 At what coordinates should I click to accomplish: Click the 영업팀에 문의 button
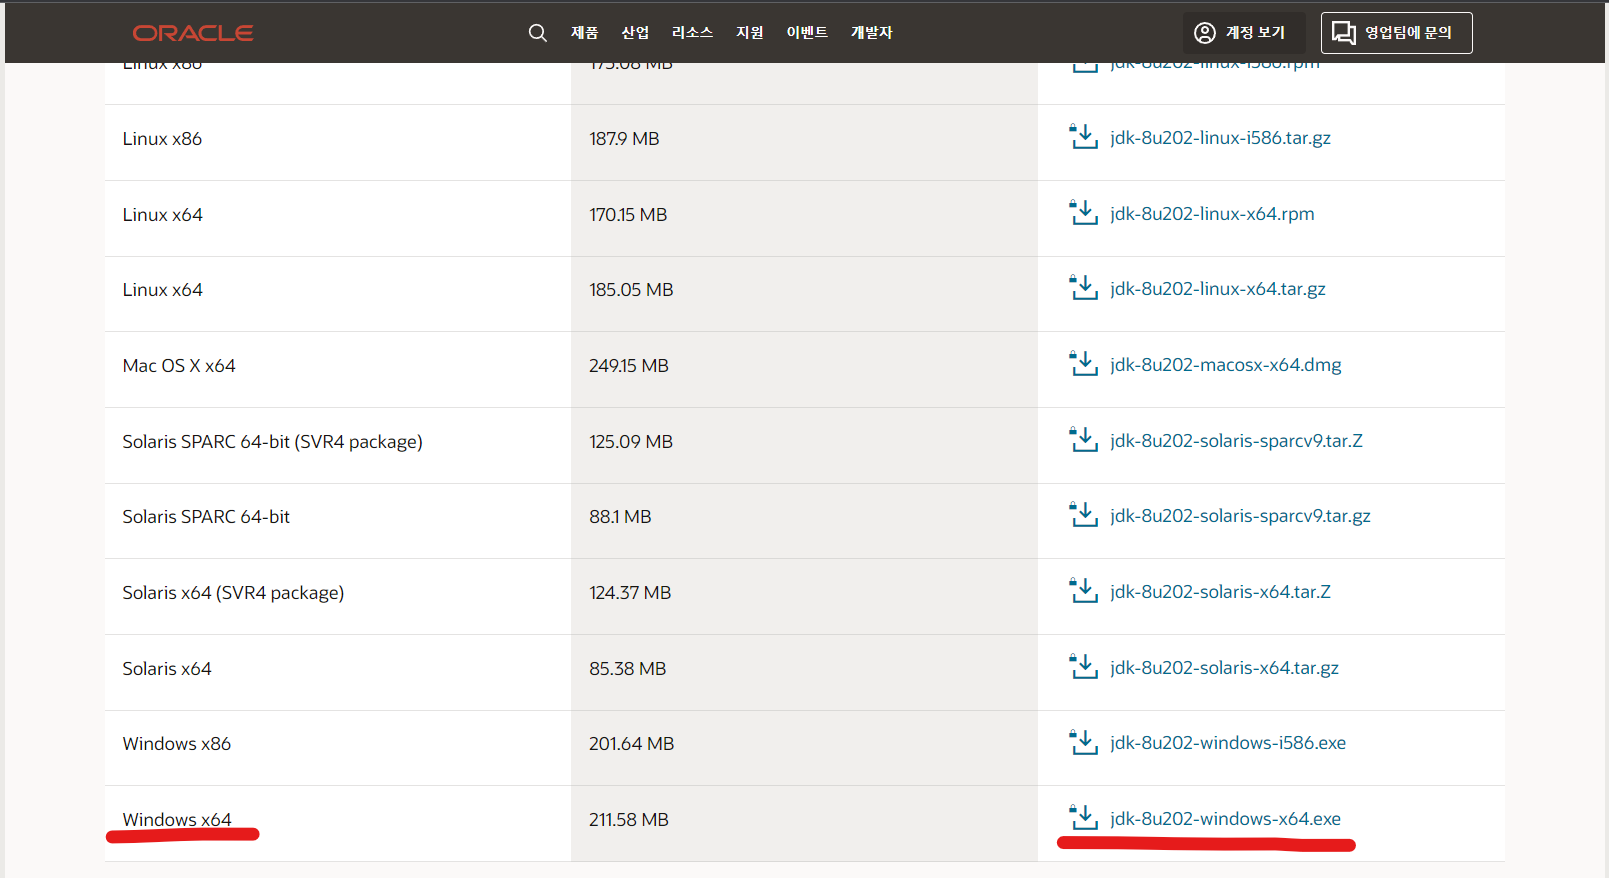click(1396, 33)
